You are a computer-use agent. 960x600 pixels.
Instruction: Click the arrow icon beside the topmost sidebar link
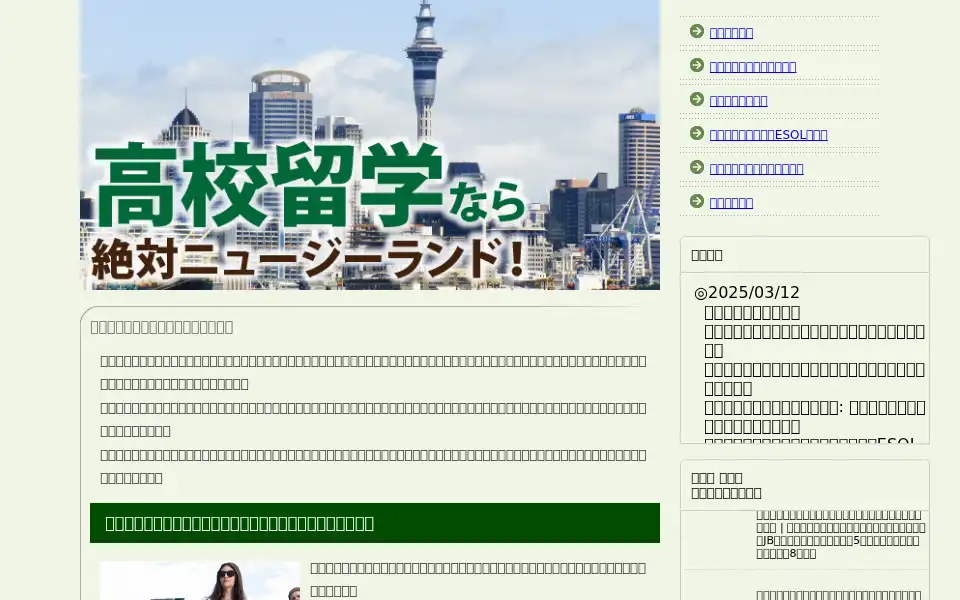pyautogui.click(x=697, y=31)
